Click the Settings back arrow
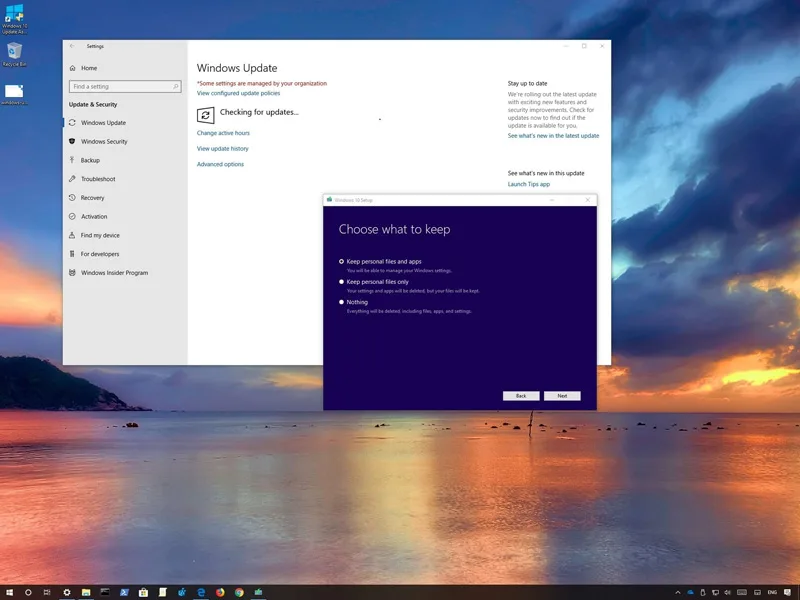800x600 pixels. (x=72, y=46)
